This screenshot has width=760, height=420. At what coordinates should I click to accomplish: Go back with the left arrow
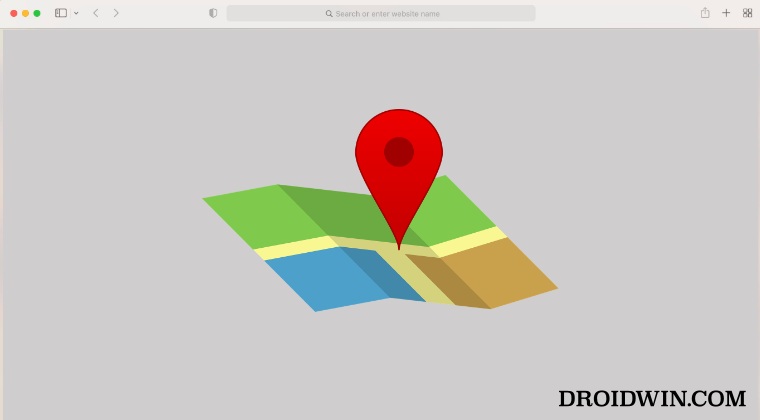(96, 13)
